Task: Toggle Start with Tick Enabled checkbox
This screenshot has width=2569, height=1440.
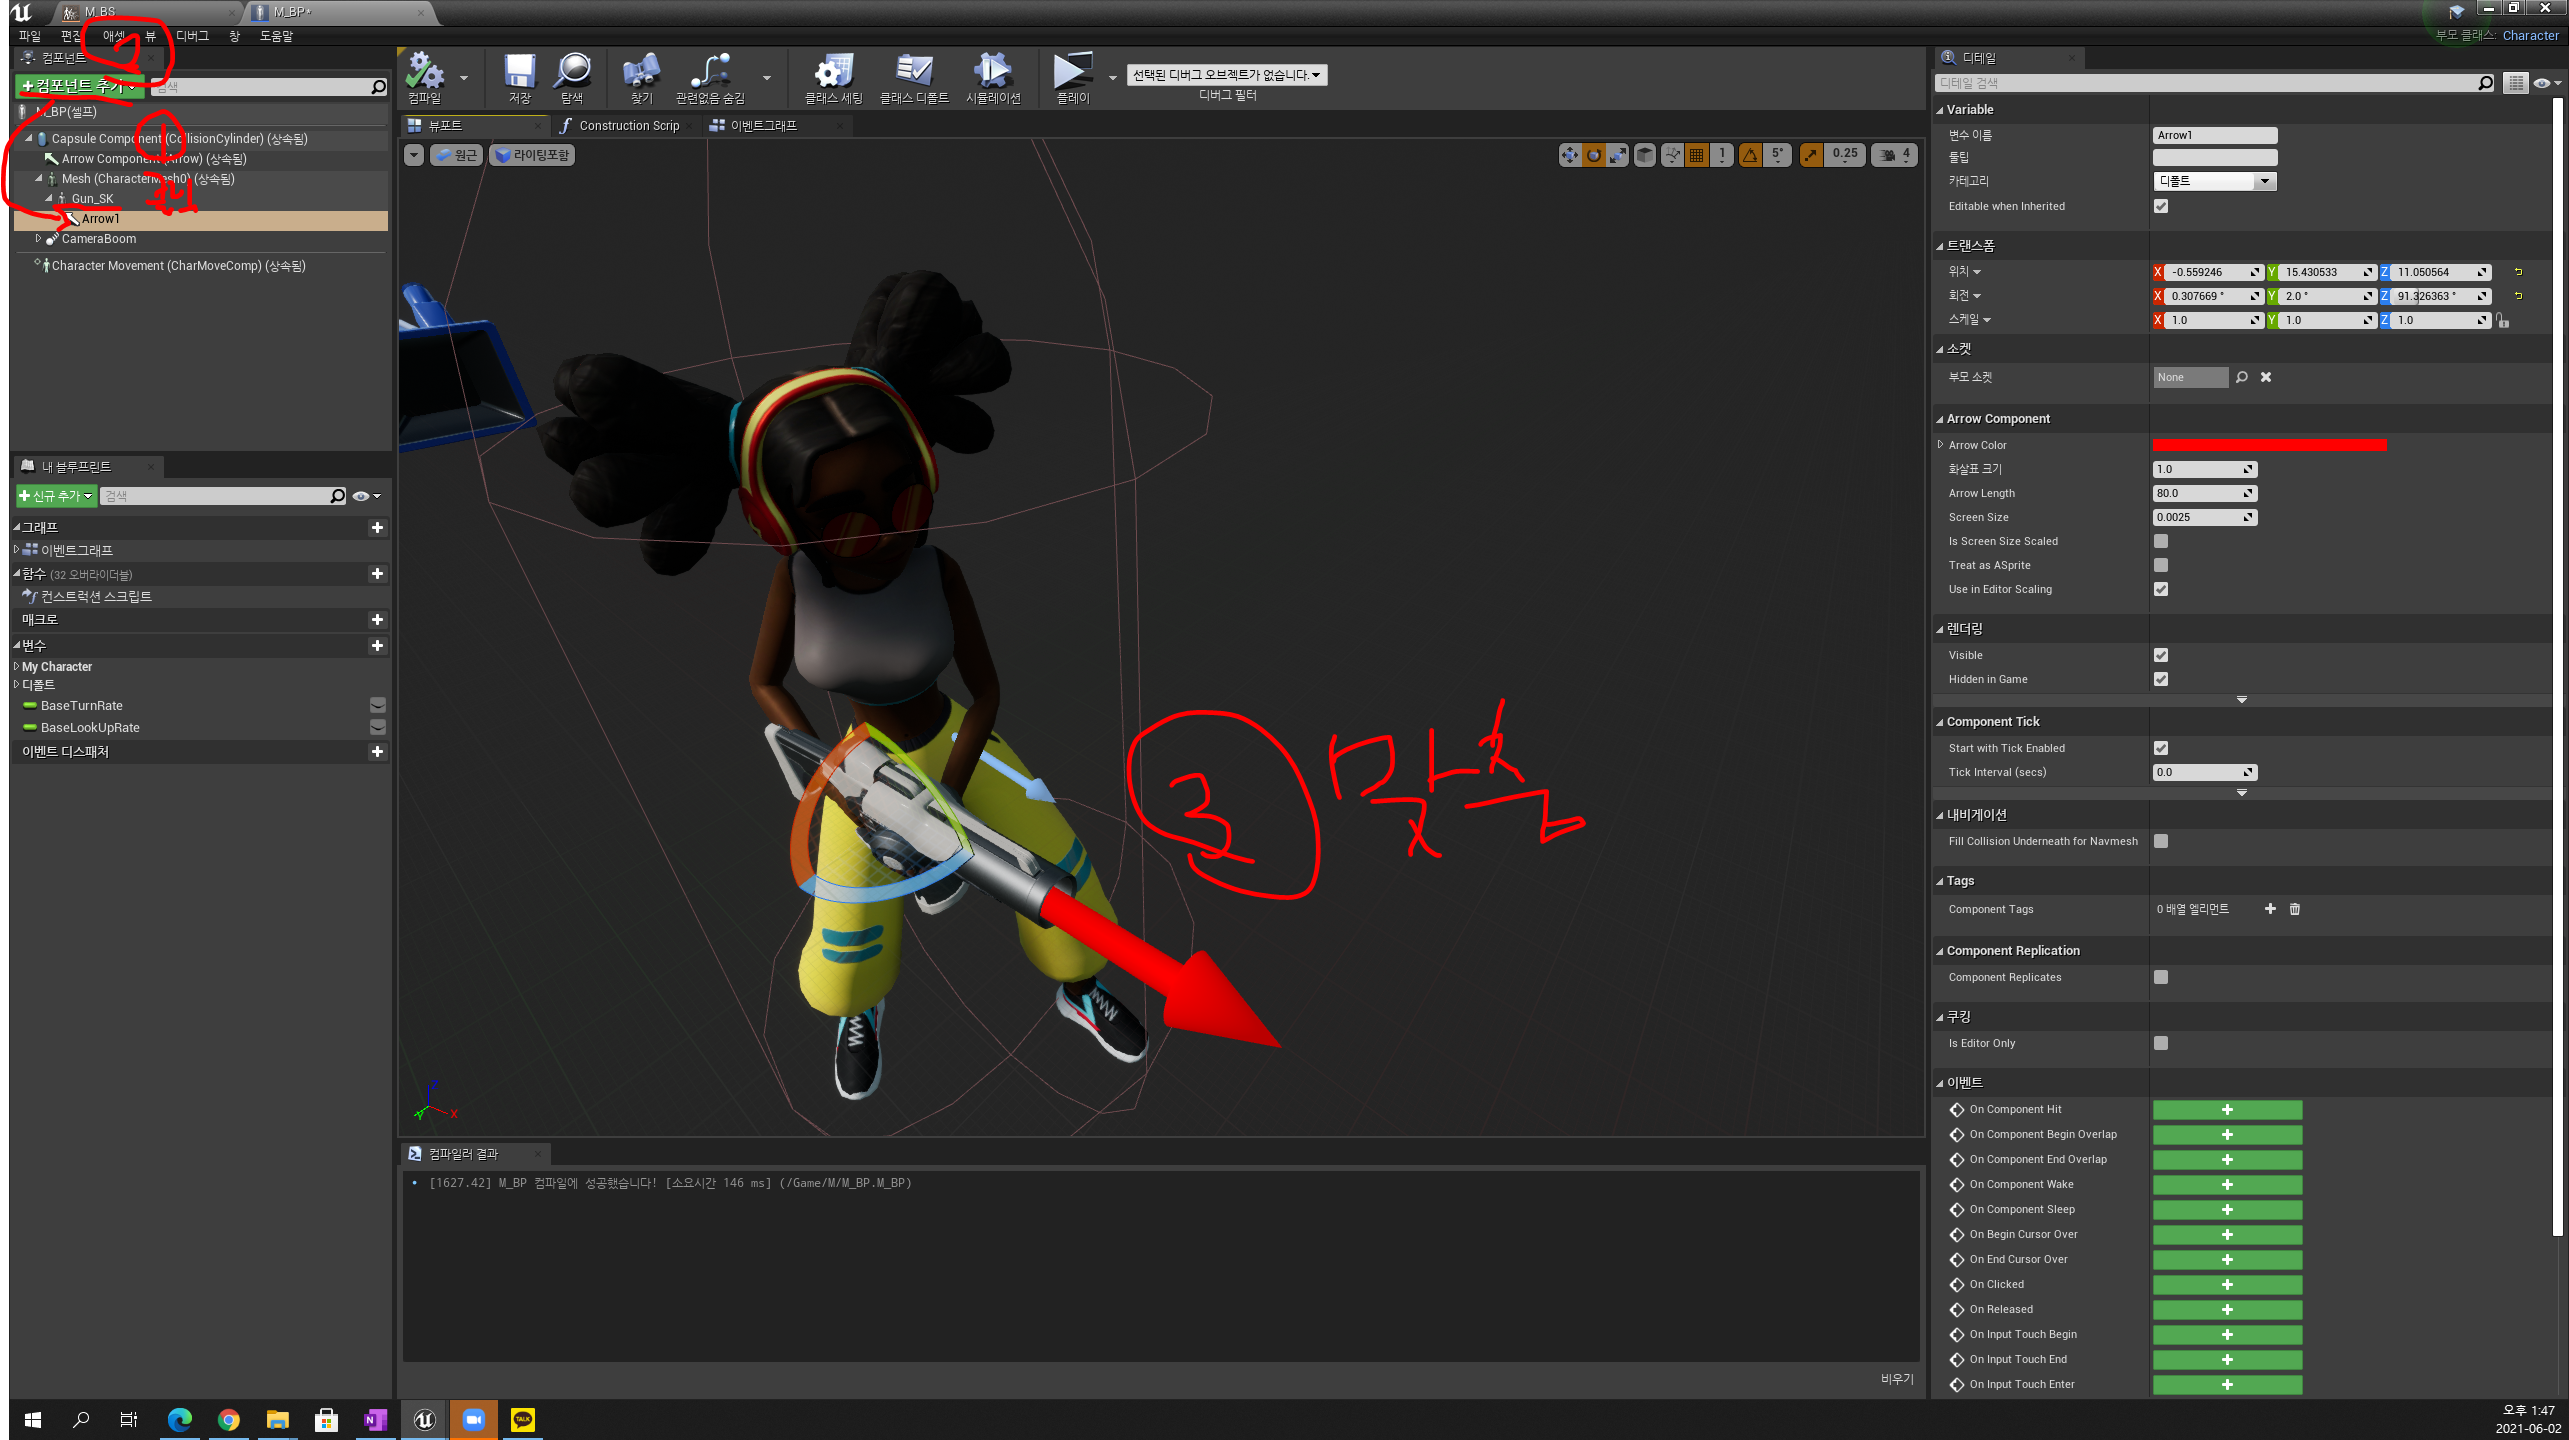Action: 2161,748
